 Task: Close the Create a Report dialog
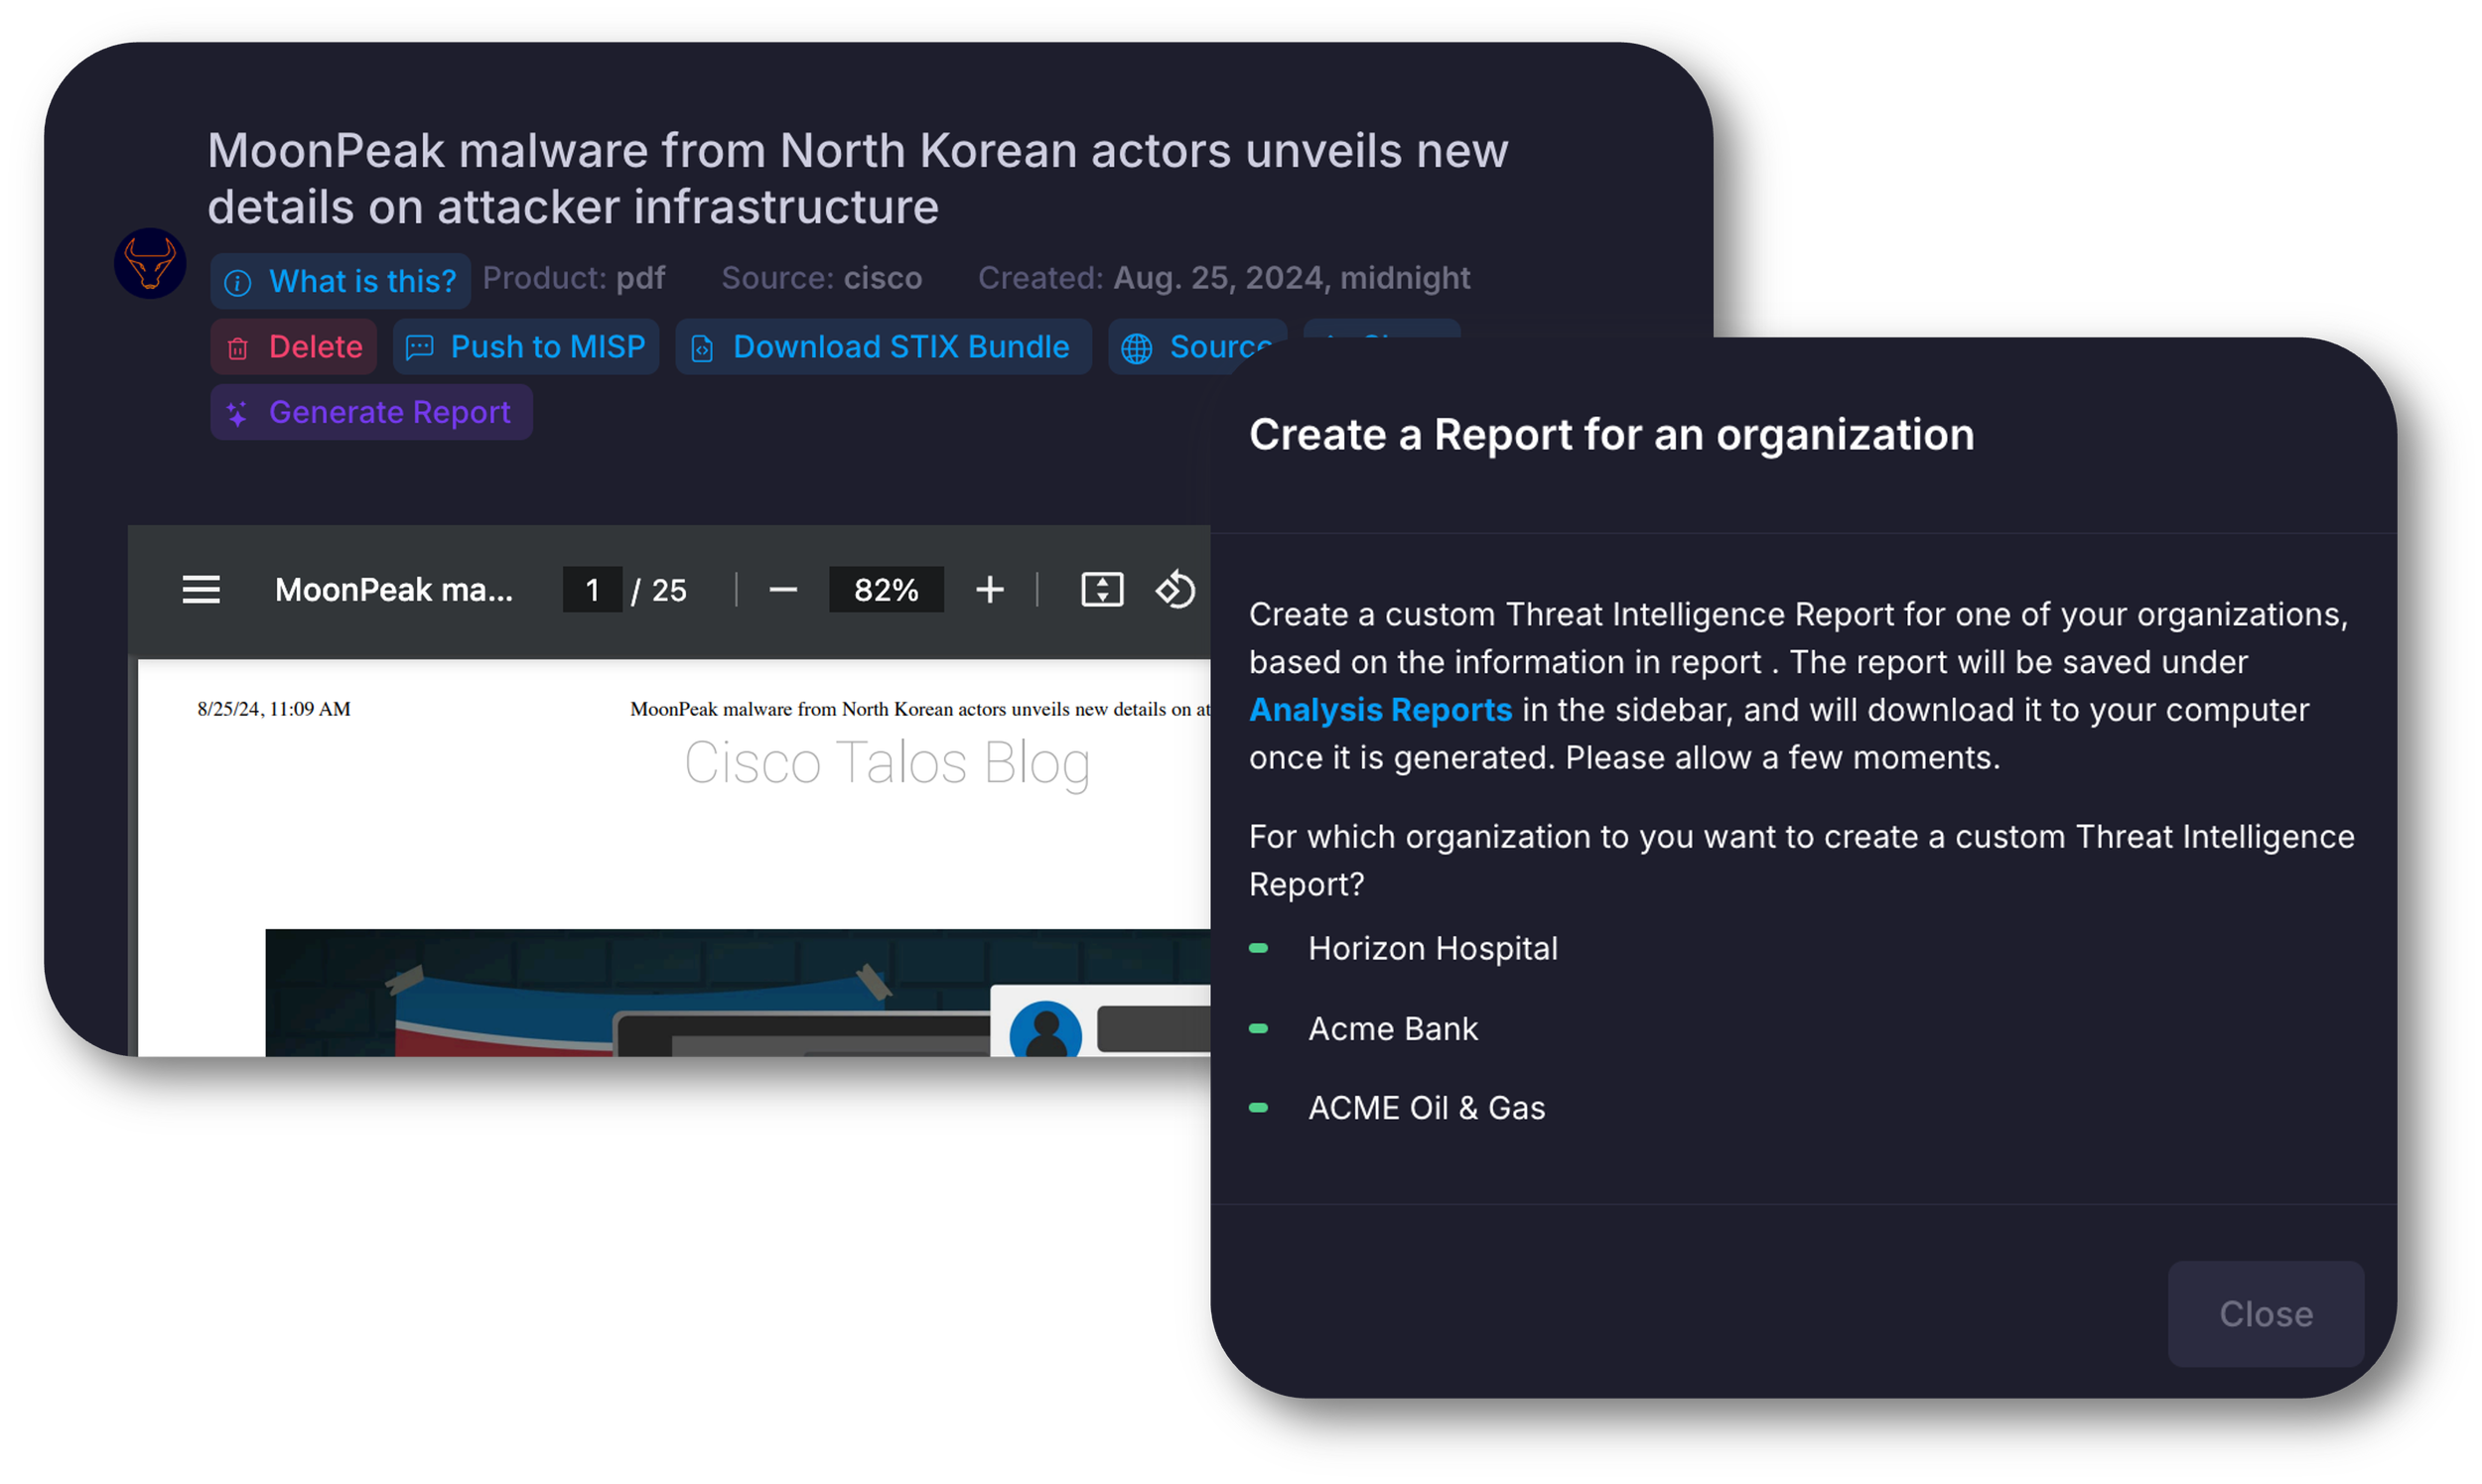click(2265, 1313)
